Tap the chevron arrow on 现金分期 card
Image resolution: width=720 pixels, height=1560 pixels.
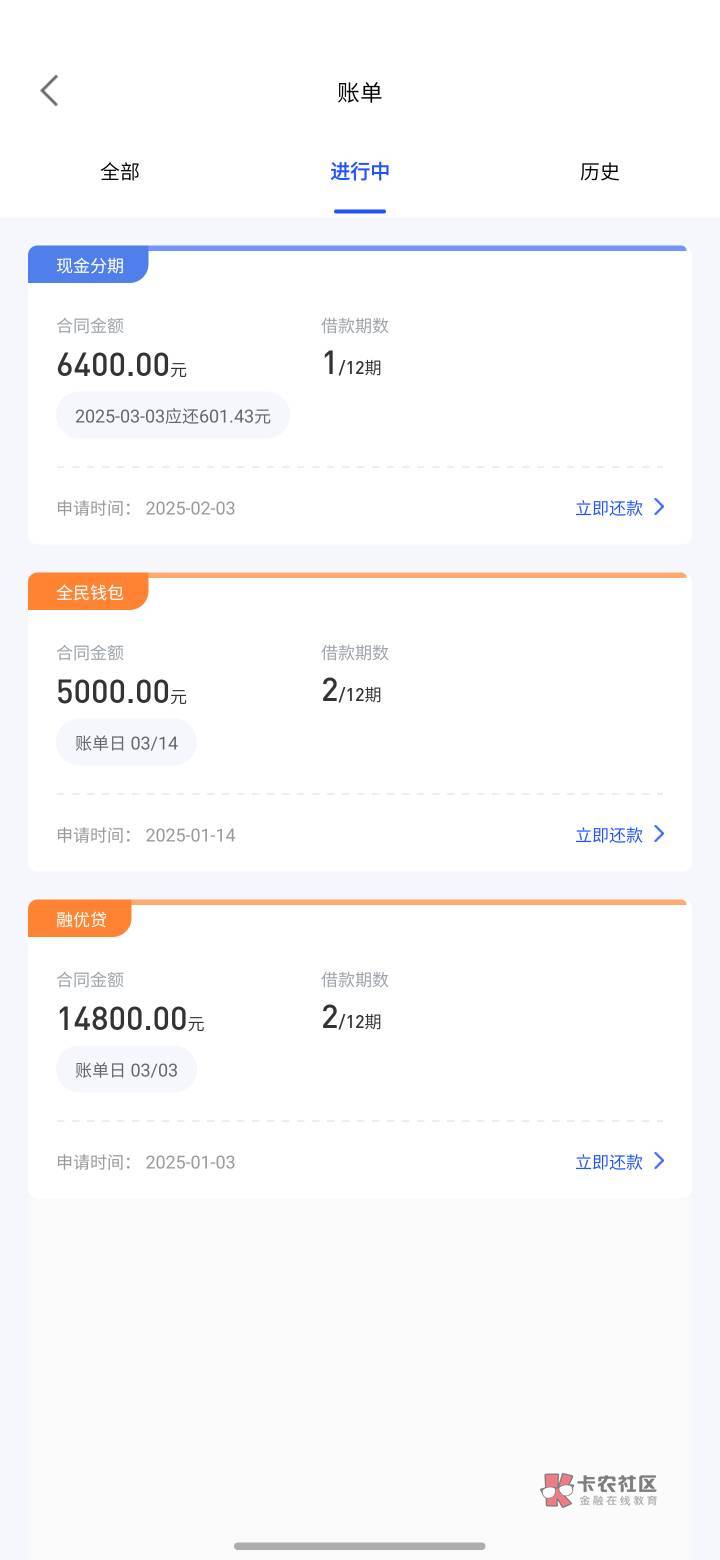point(659,507)
